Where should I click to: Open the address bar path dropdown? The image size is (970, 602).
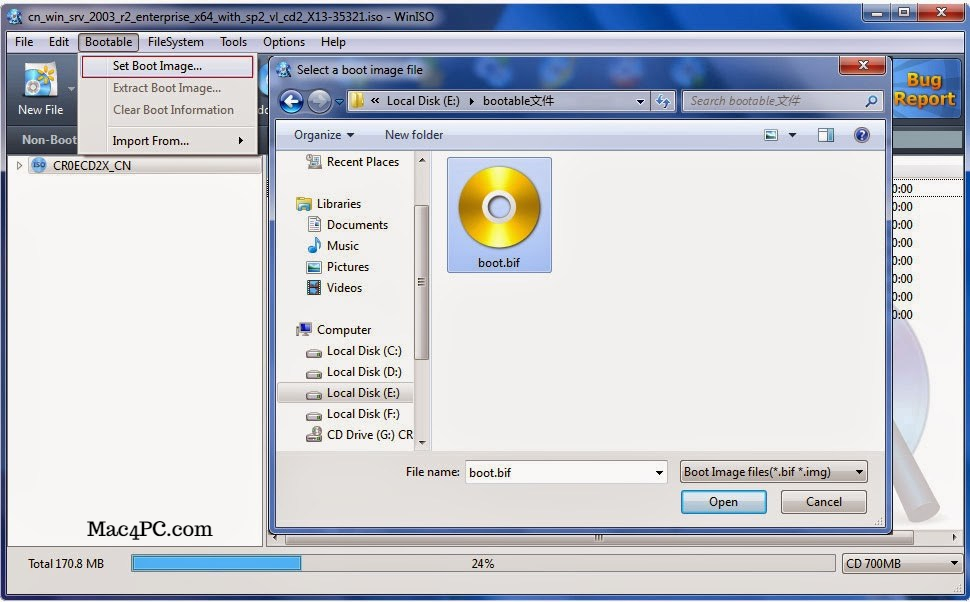640,101
